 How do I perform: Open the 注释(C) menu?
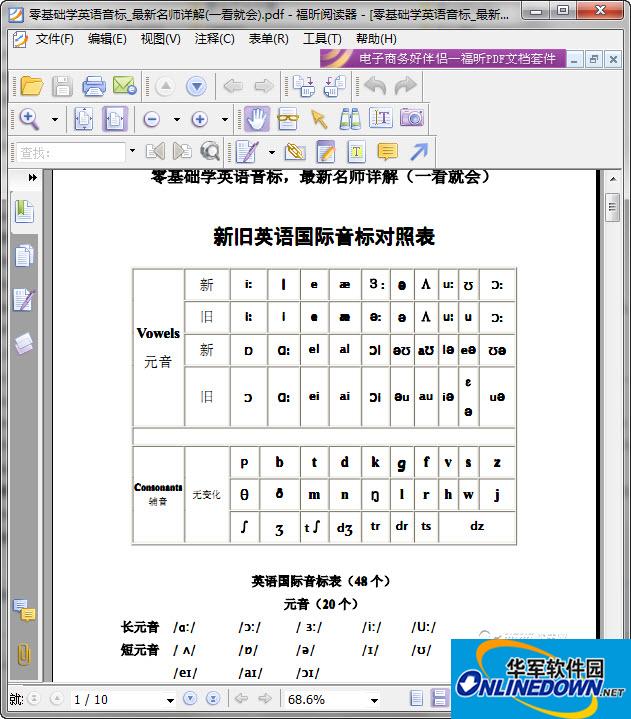coord(214,39)
